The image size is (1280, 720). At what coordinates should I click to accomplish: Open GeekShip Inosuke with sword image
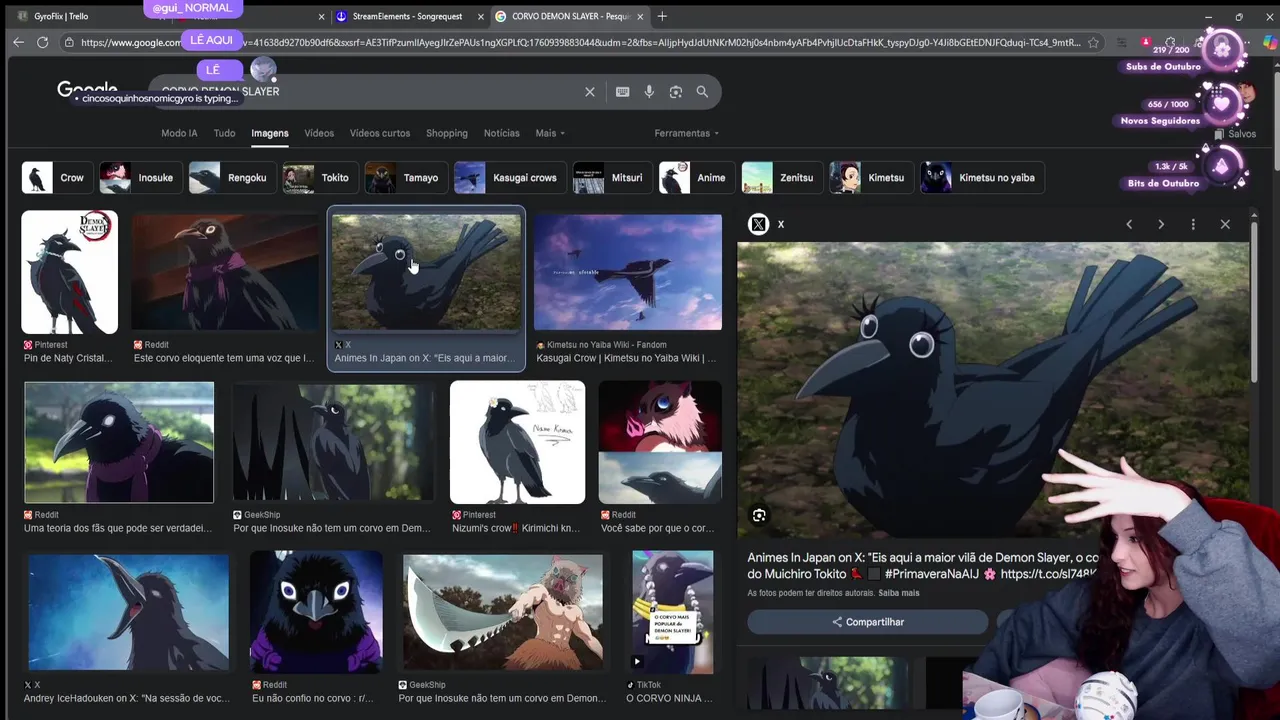(503, 611)
